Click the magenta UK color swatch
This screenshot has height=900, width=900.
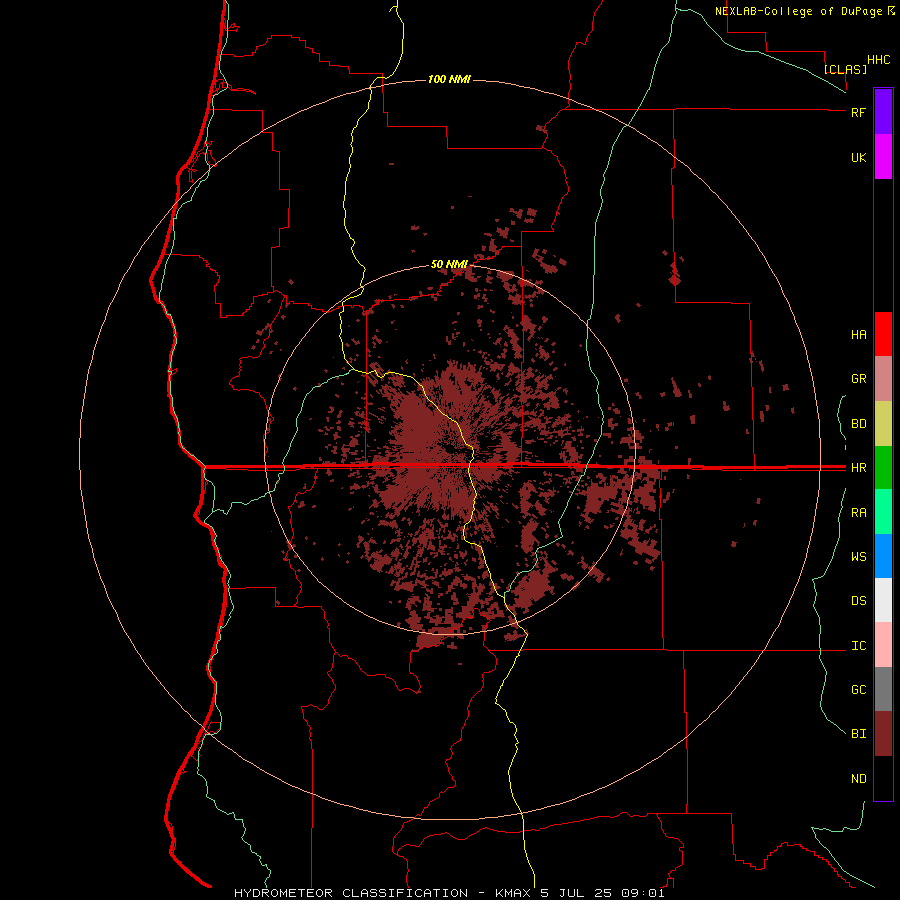[x=883, y=157]
